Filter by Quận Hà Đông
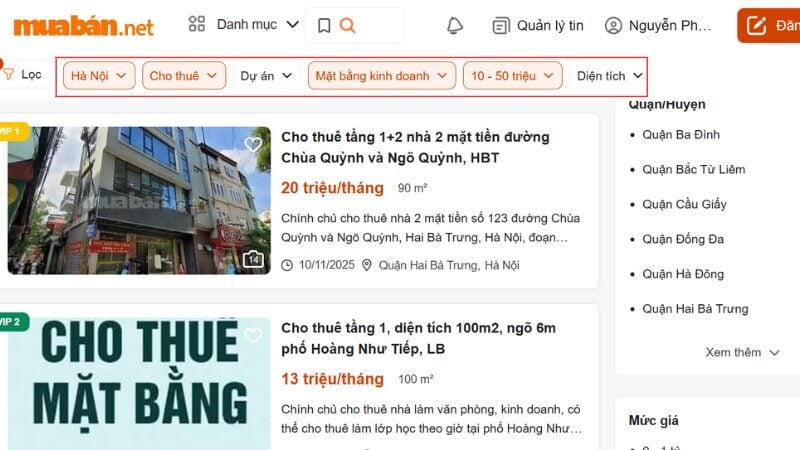Screen dimensions: 800x450 point(683,274)
